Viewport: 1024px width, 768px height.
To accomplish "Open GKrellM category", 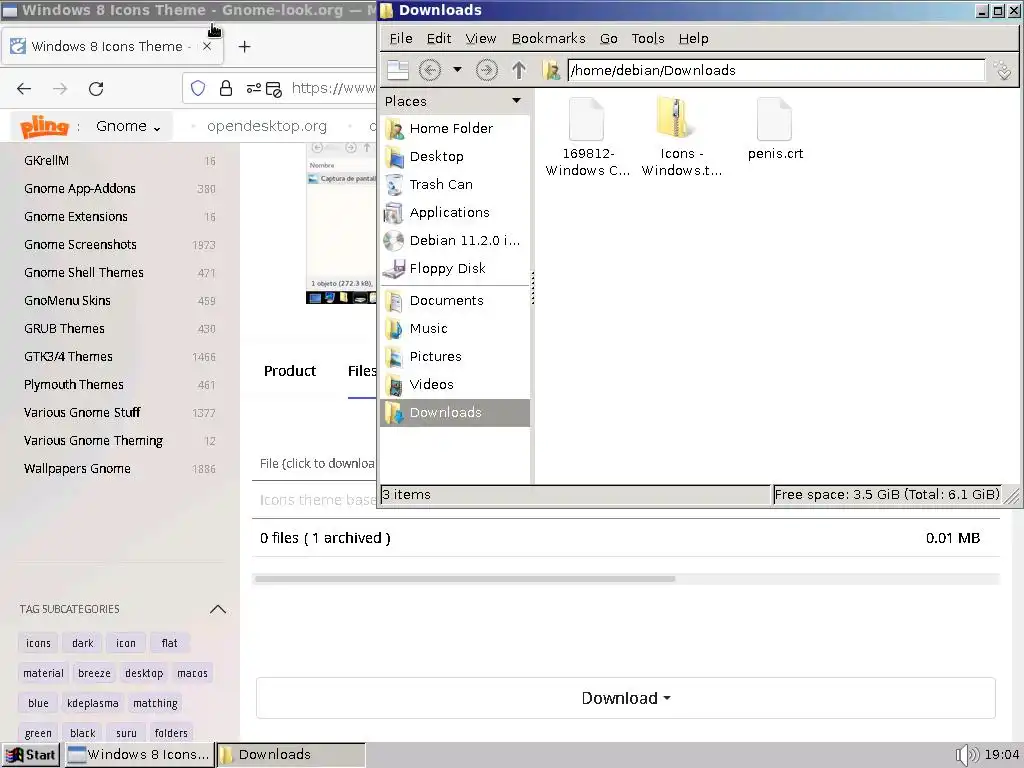I will tap(46, 161).
